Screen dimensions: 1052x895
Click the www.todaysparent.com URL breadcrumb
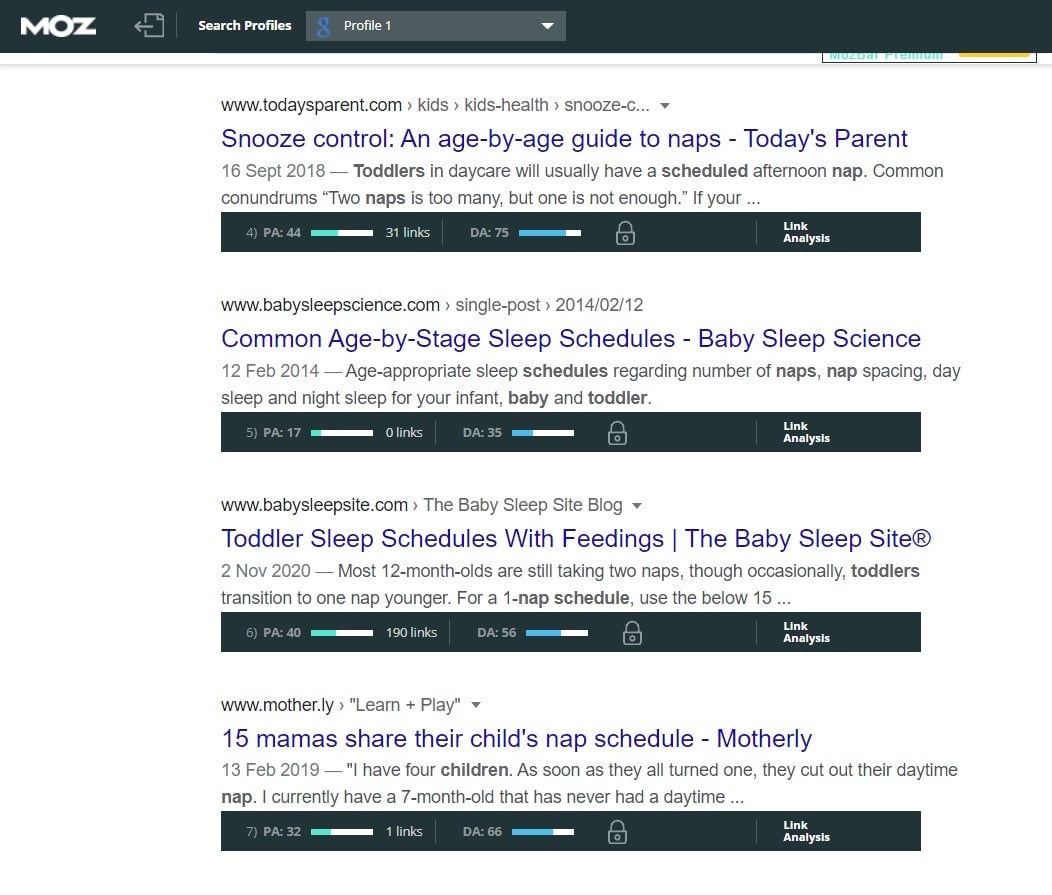(x=311, y=105)
